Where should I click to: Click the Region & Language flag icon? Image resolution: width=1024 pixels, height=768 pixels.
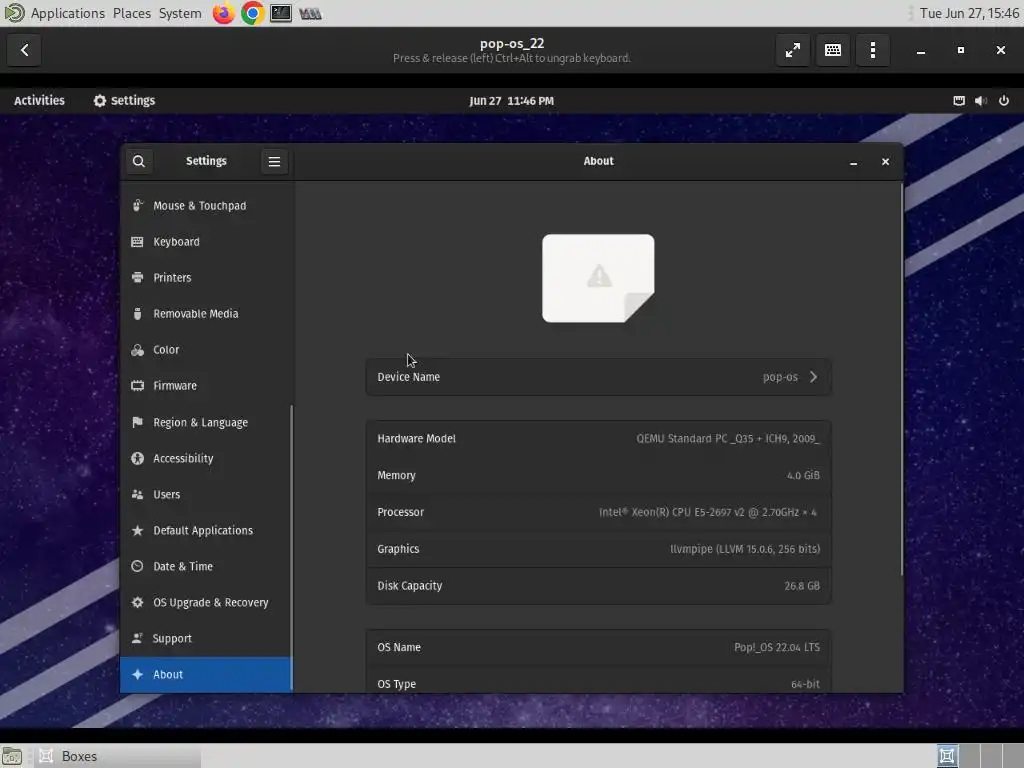click(137, 423)
